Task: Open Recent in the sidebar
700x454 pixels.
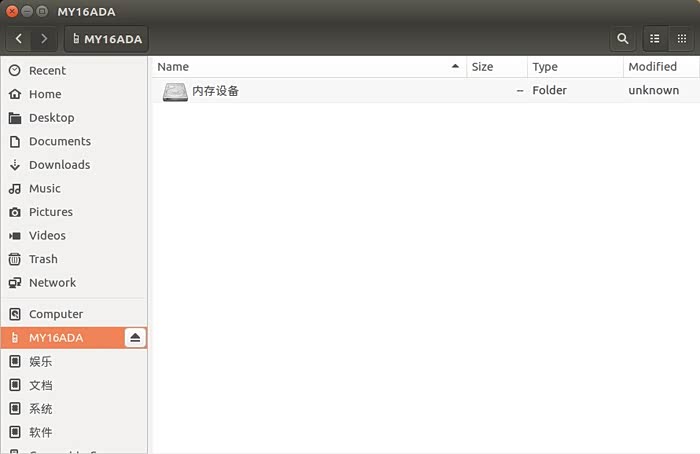Action: click(74, 71)
